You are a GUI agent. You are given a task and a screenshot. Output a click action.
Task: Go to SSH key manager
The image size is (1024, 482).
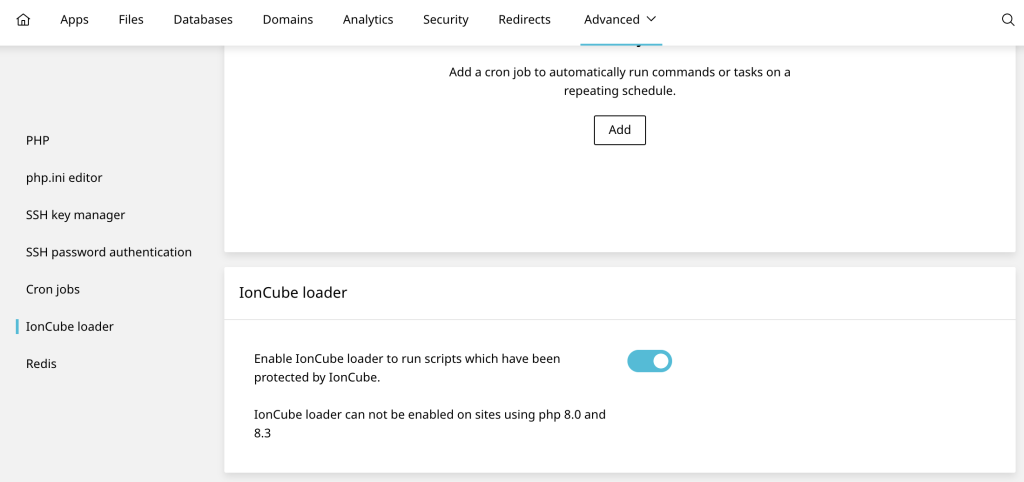pos(76,215)
